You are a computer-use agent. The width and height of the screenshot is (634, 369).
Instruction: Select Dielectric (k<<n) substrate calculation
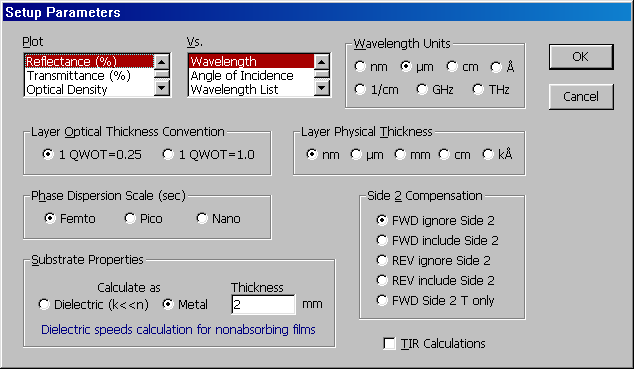(x=93, y=304)
